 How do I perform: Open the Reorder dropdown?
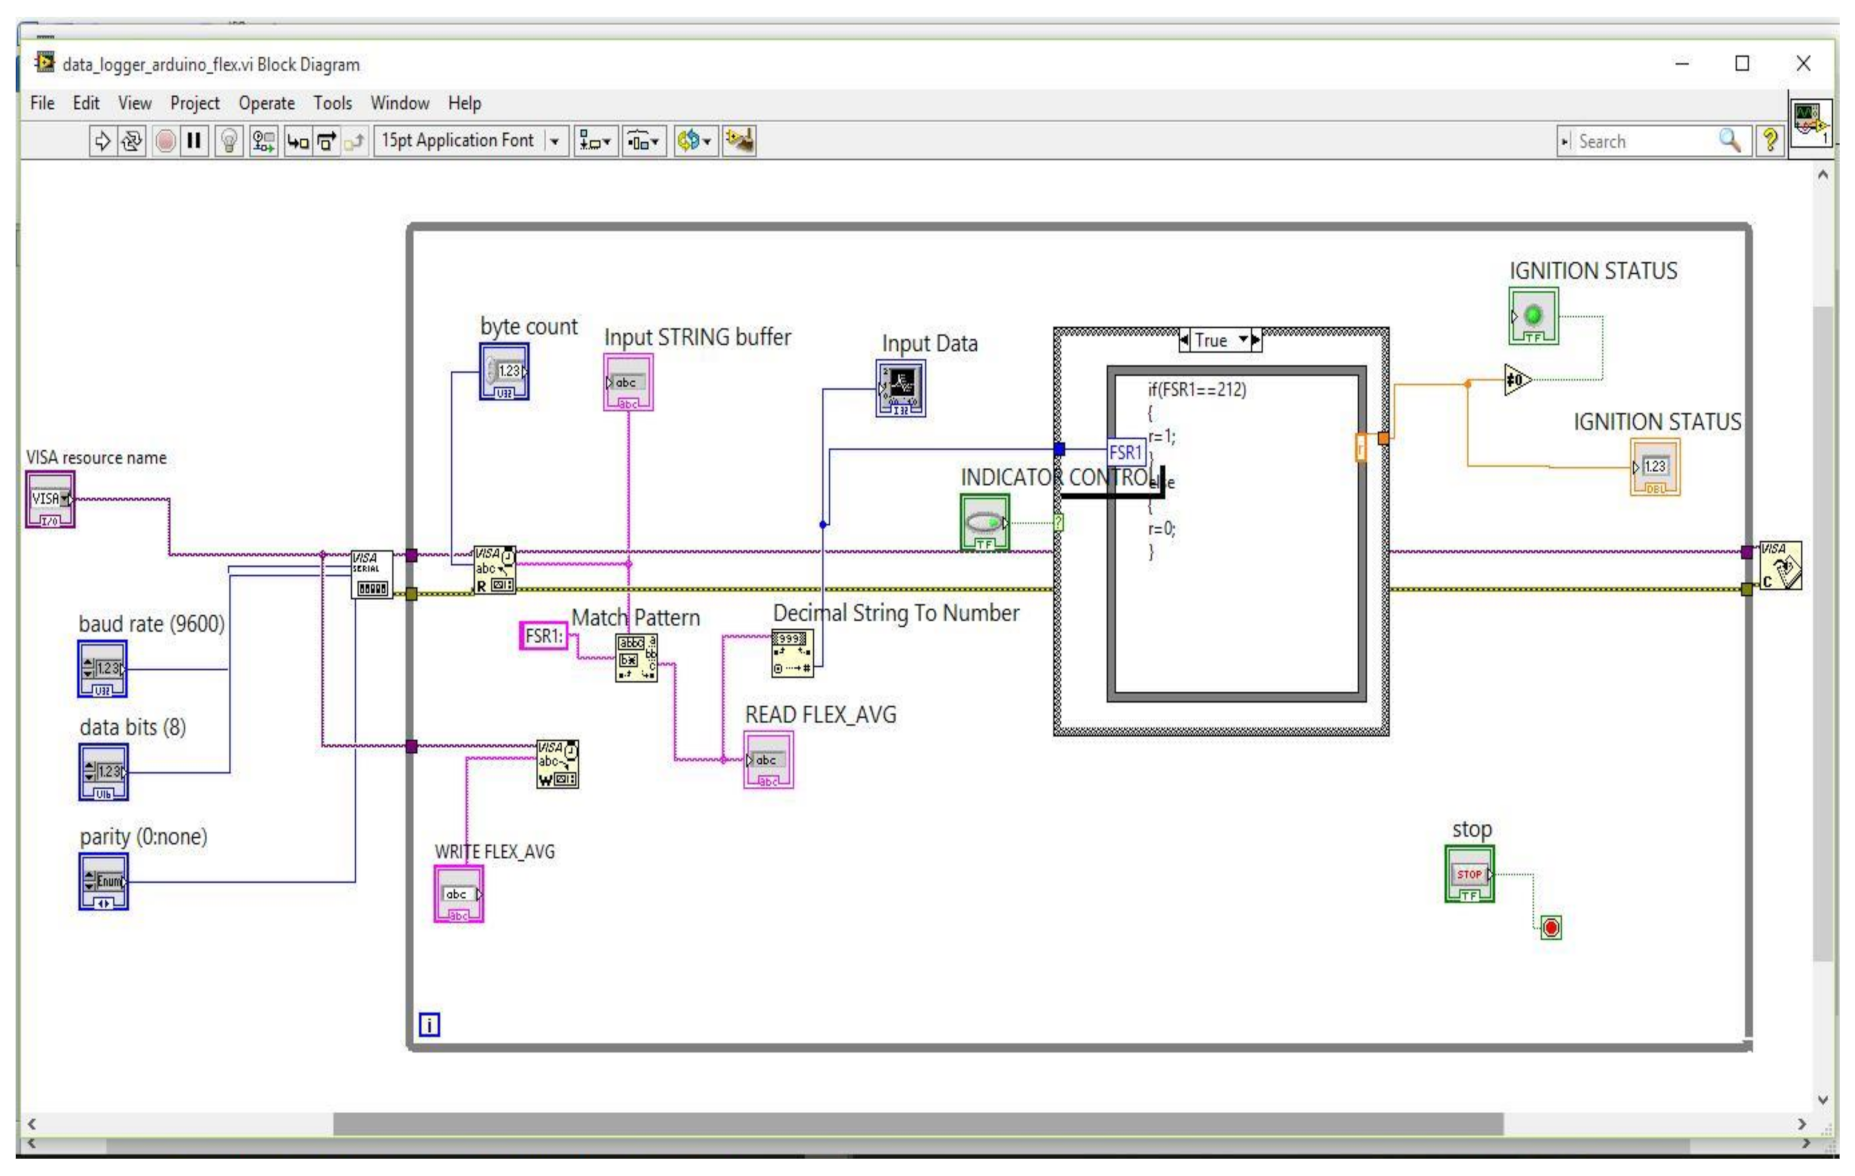point(694,141)
